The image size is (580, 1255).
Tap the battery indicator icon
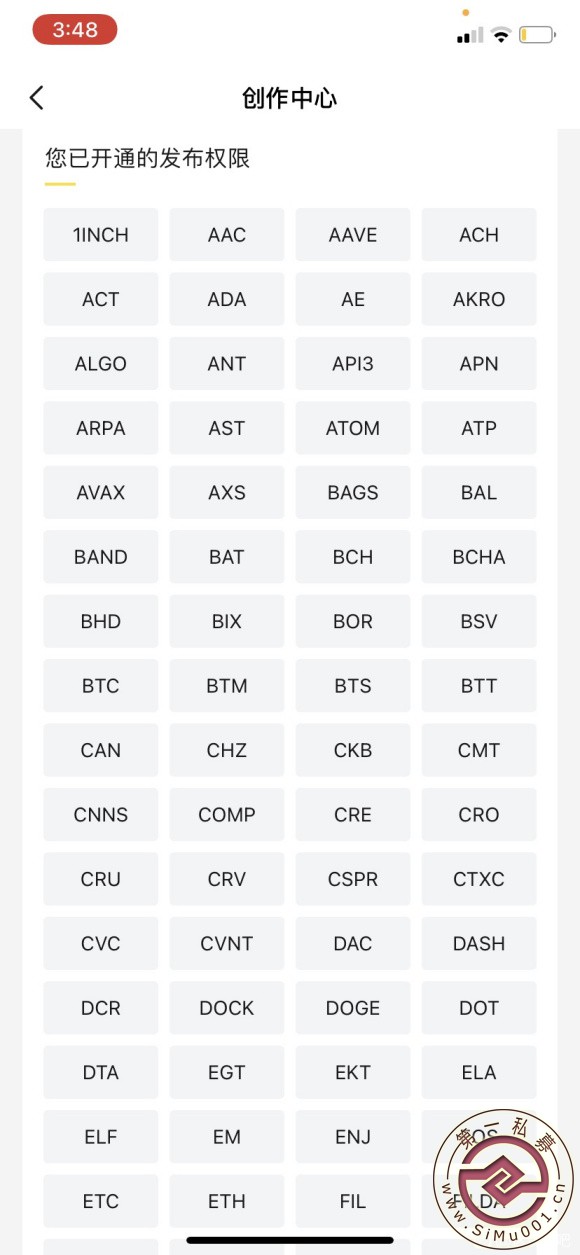point(537,35)
